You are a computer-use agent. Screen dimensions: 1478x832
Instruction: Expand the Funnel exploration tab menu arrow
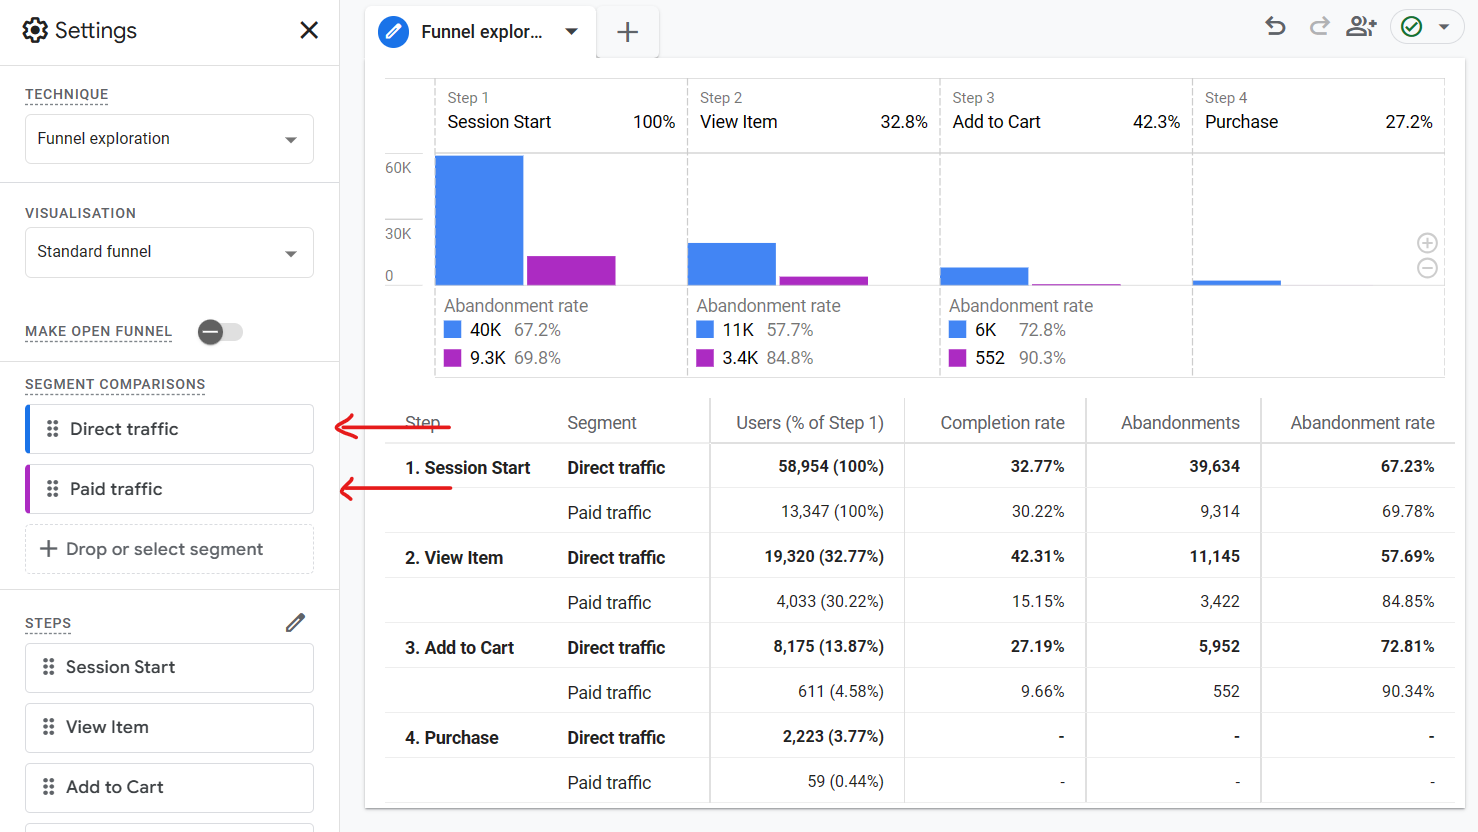[x=571, y=32]
